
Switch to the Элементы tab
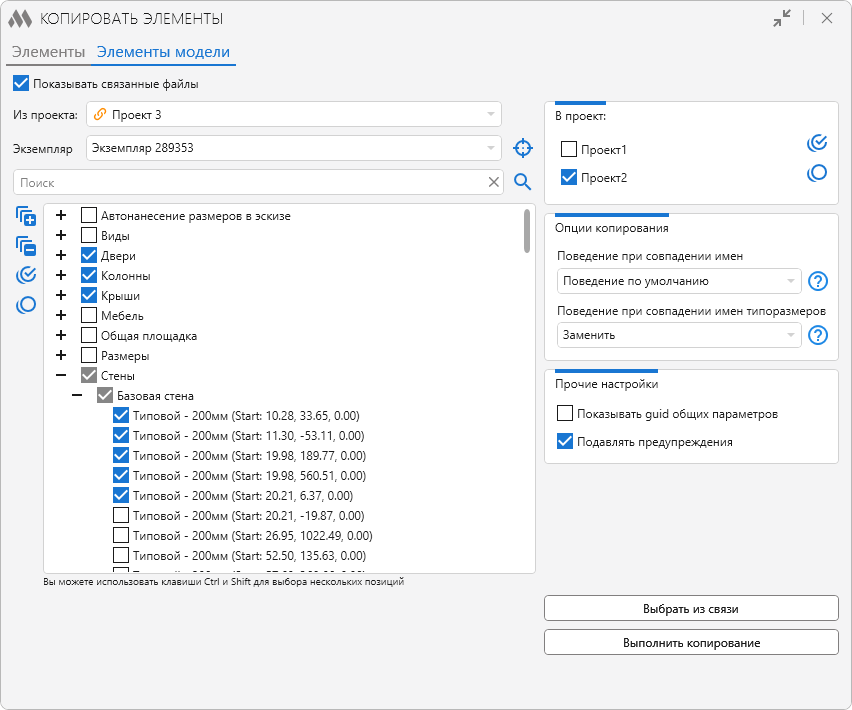click(48, 52)
